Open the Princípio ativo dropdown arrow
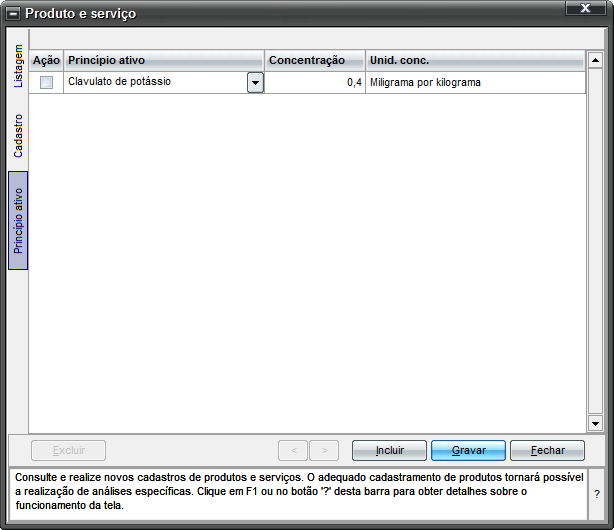This screenshot has width=614, height=530. (x=255, y=83)
